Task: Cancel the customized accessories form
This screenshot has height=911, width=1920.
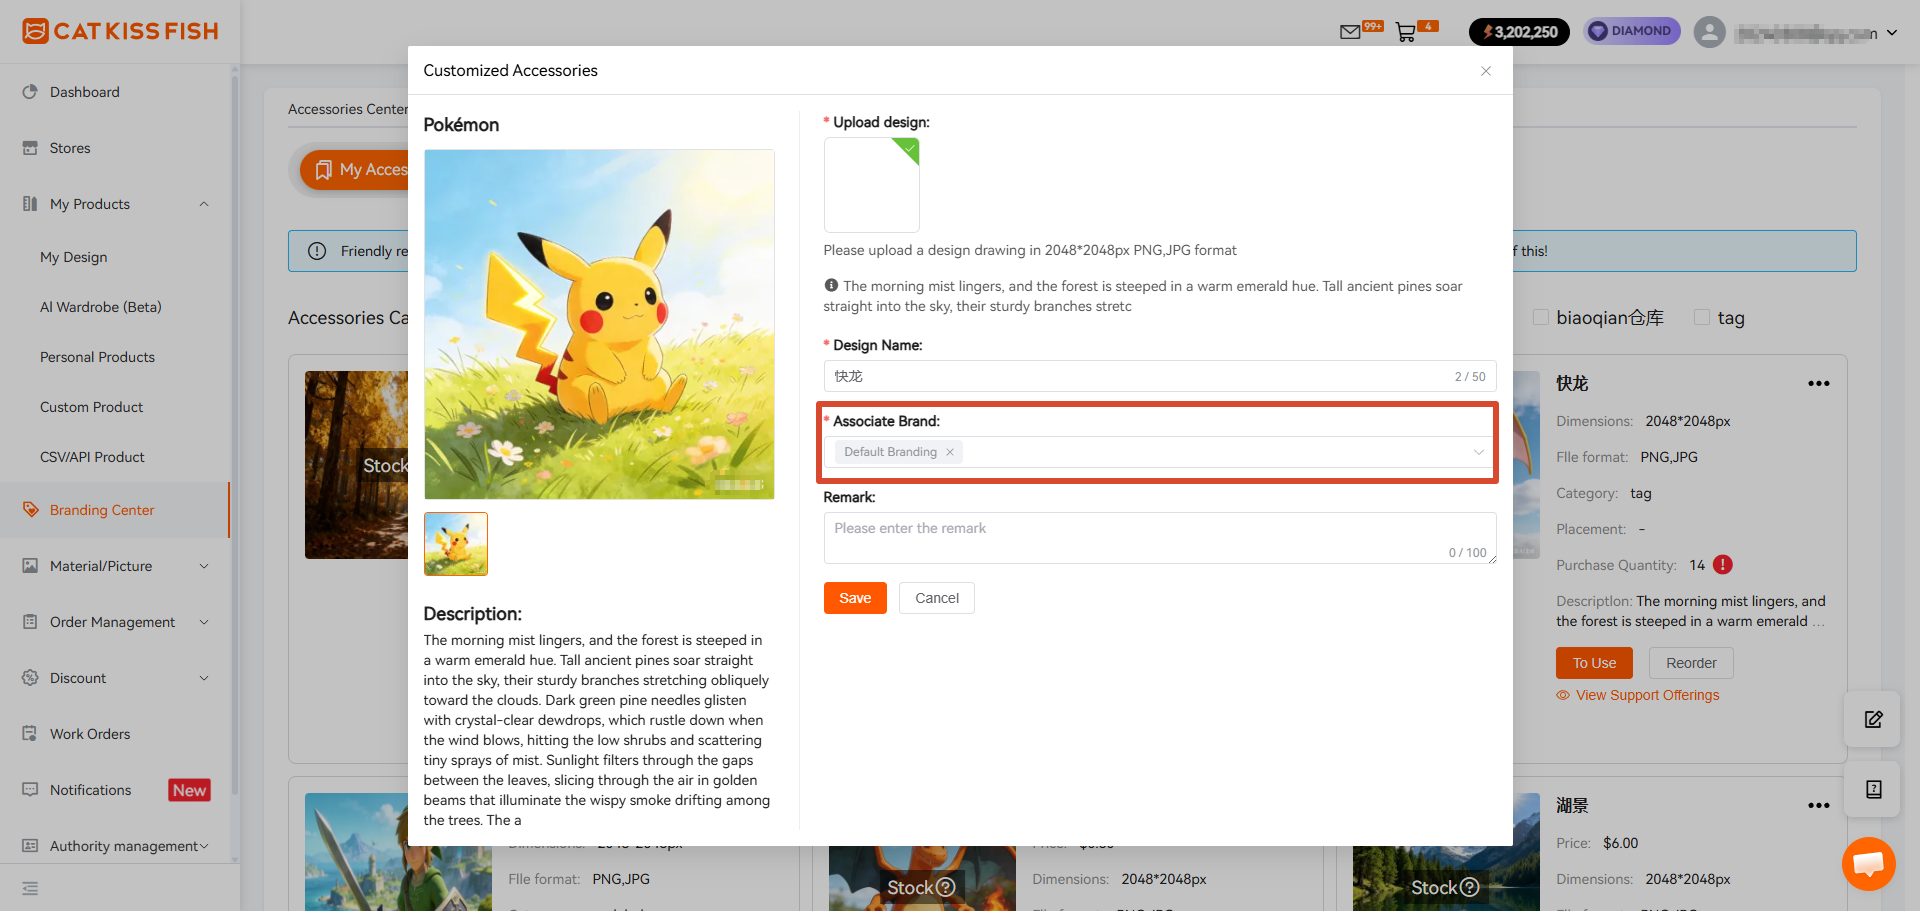Action: (937, 598)
